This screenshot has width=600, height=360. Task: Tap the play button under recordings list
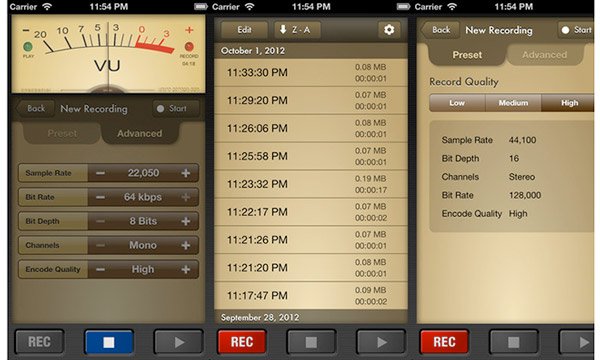tap(381, 342)
